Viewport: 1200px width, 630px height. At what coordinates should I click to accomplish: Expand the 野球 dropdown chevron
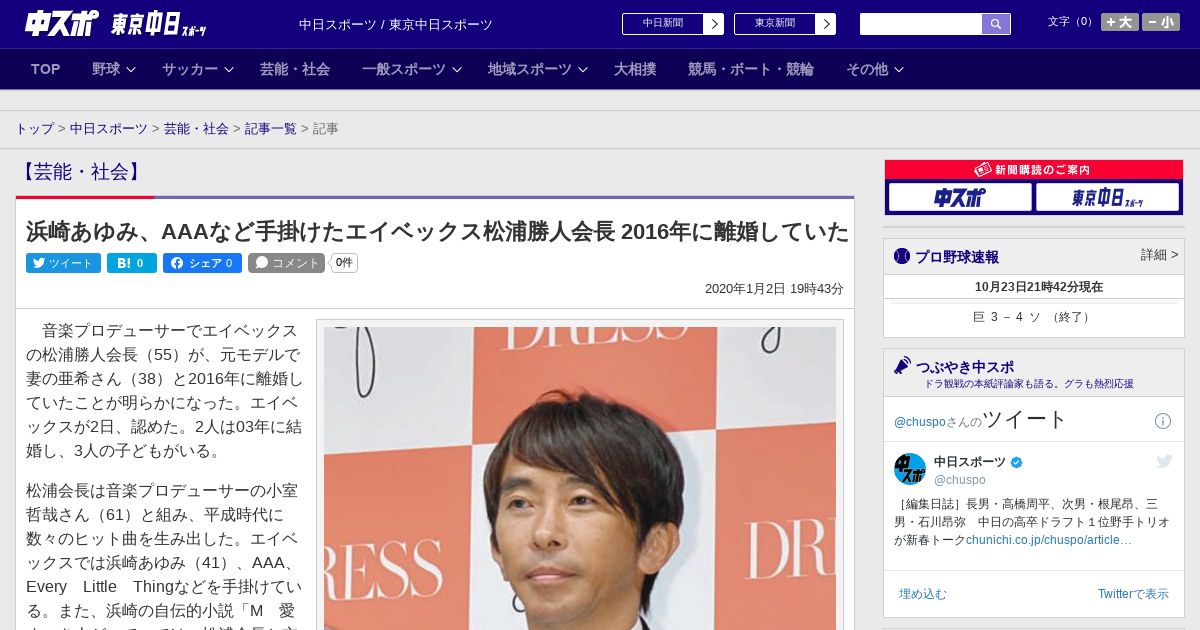tap(131, 70)
